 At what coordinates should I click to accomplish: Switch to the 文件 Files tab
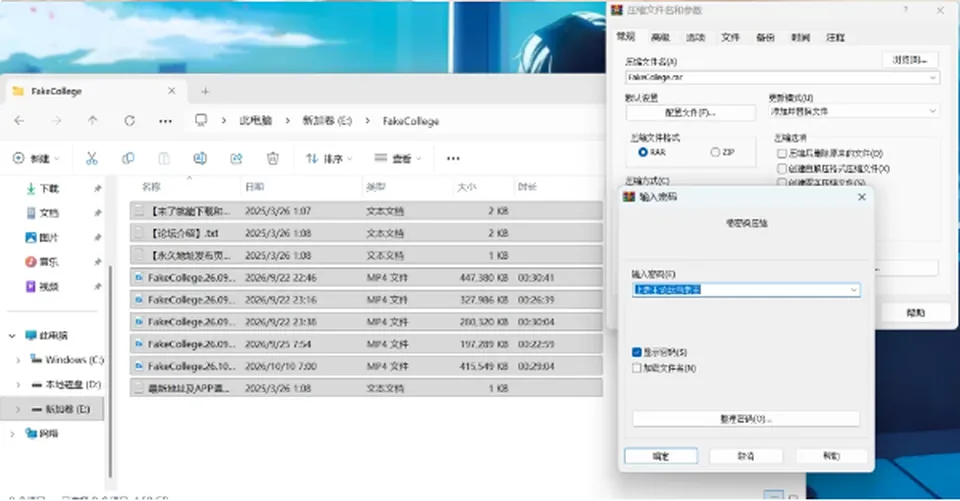click(730, 37)
